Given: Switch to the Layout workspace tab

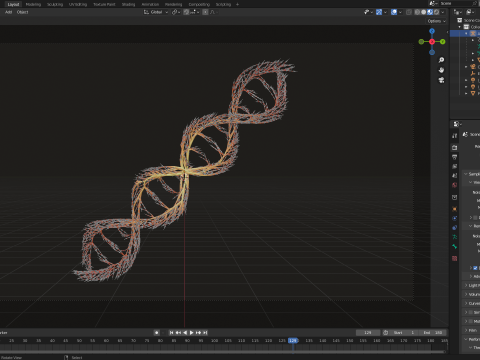Looking at the screenshot, I should [x=14, y=4].
